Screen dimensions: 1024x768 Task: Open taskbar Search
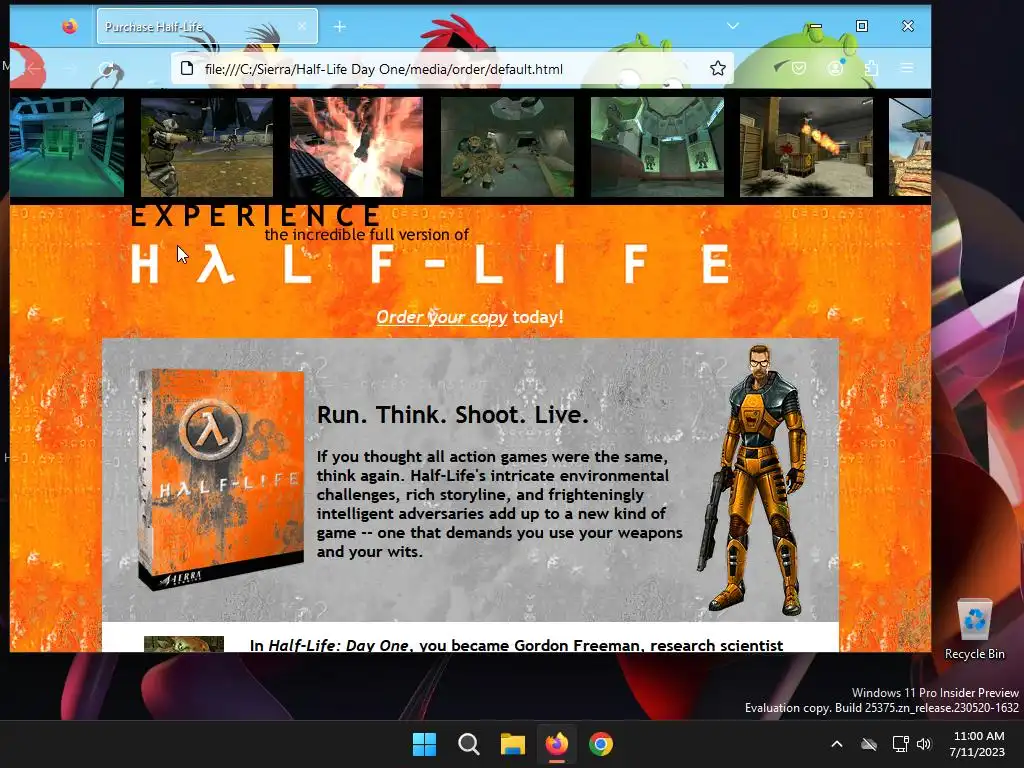click(x=469, y=744)
